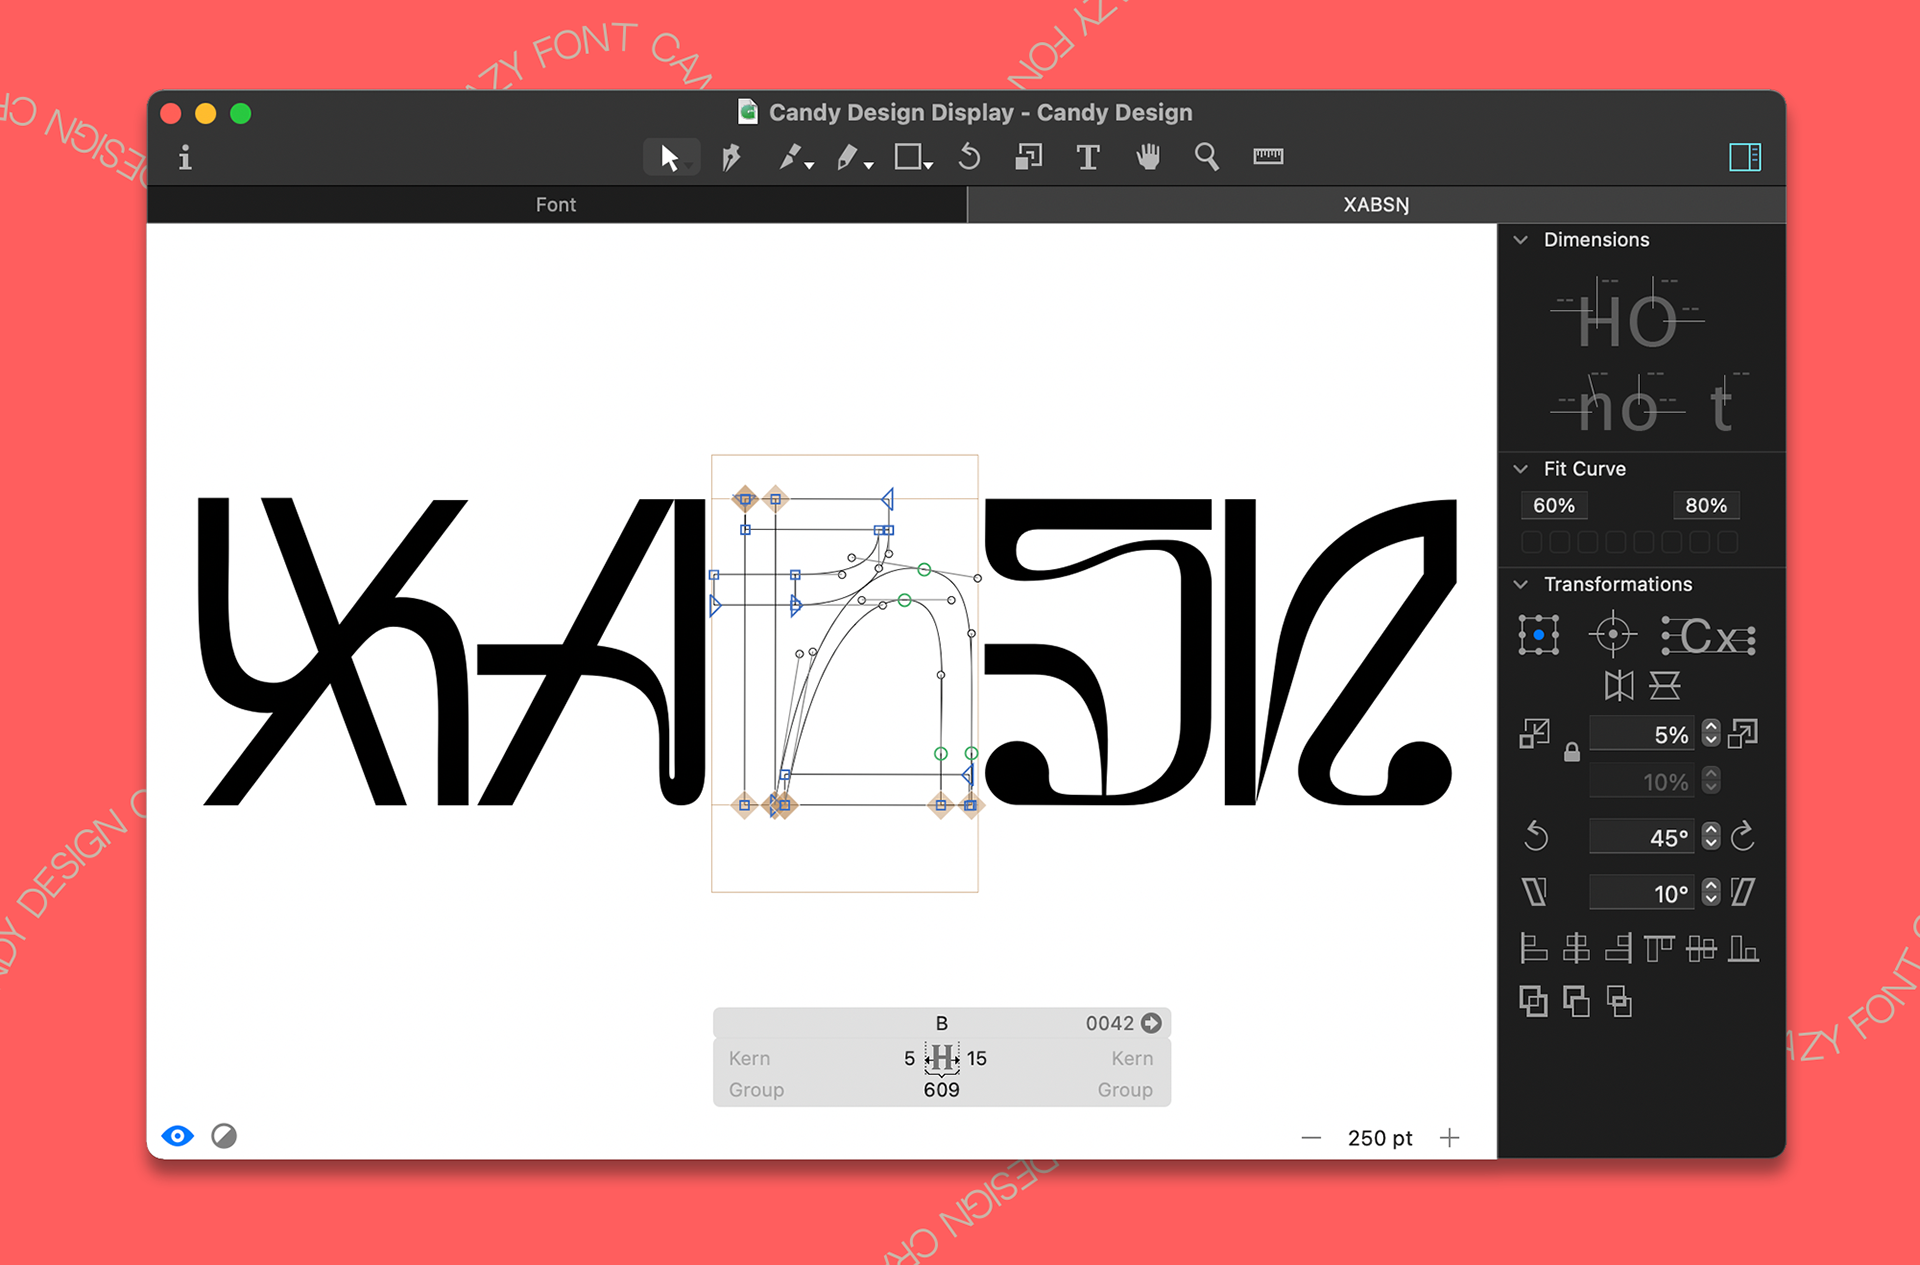Open the font info via the i icon

click(x=185, y=157)
